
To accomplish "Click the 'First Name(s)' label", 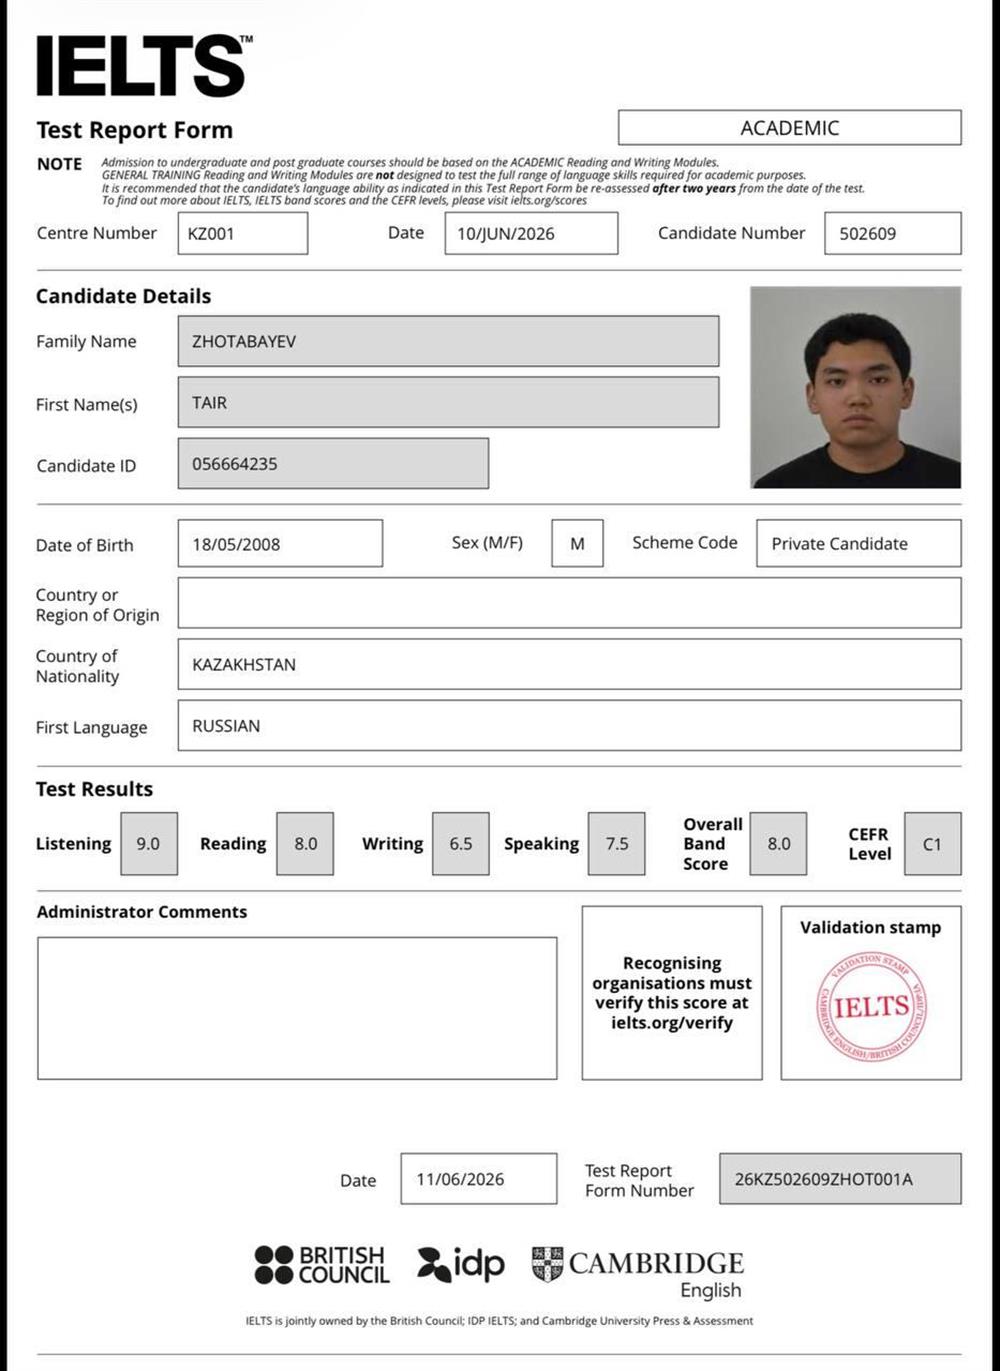I will click(87, 405).
